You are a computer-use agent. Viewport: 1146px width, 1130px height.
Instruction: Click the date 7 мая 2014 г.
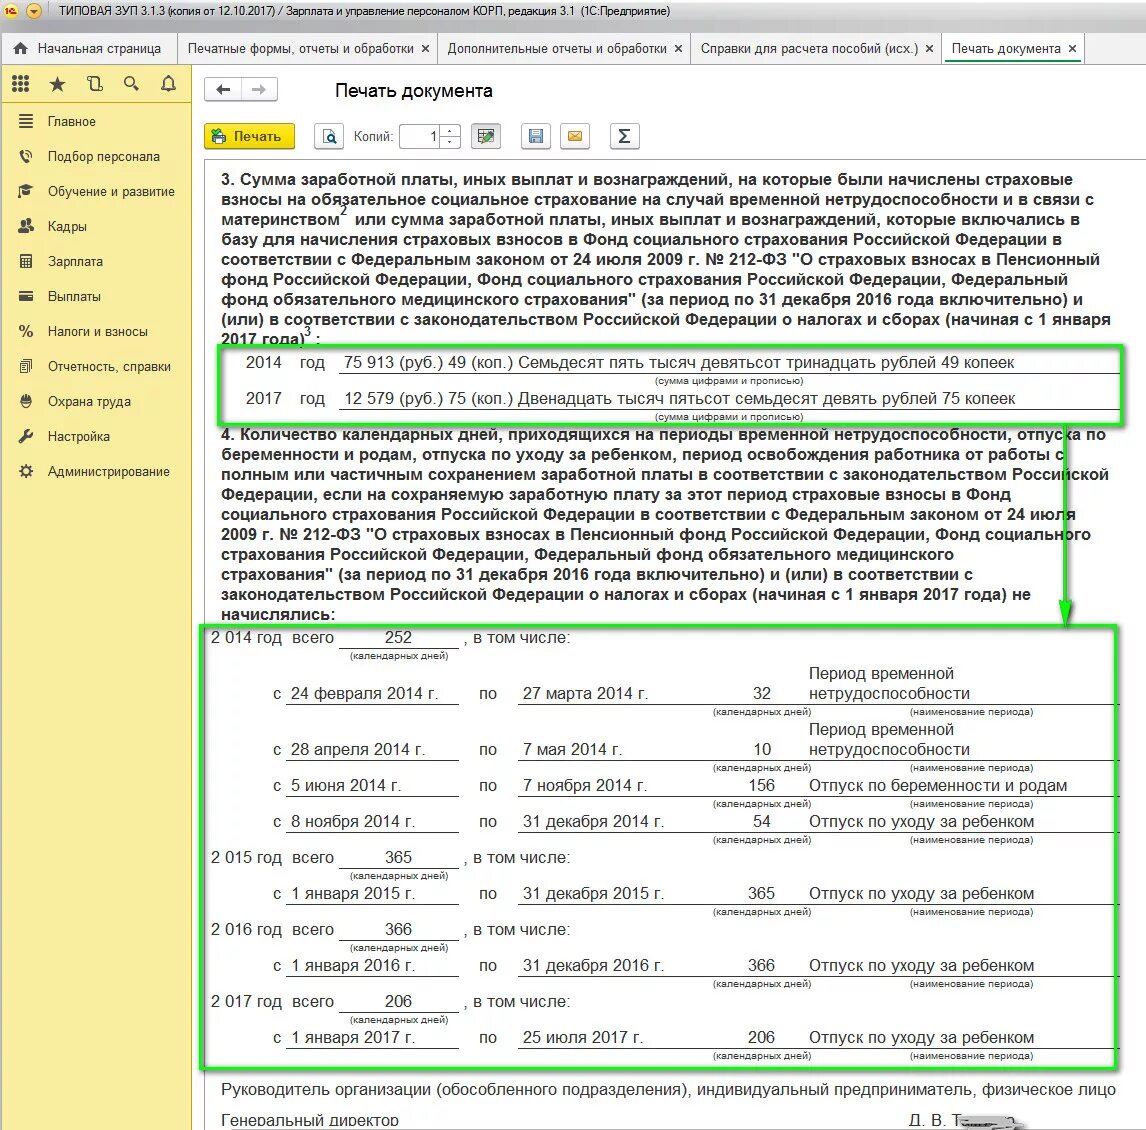pyautogui.click(x=572, y=750)
